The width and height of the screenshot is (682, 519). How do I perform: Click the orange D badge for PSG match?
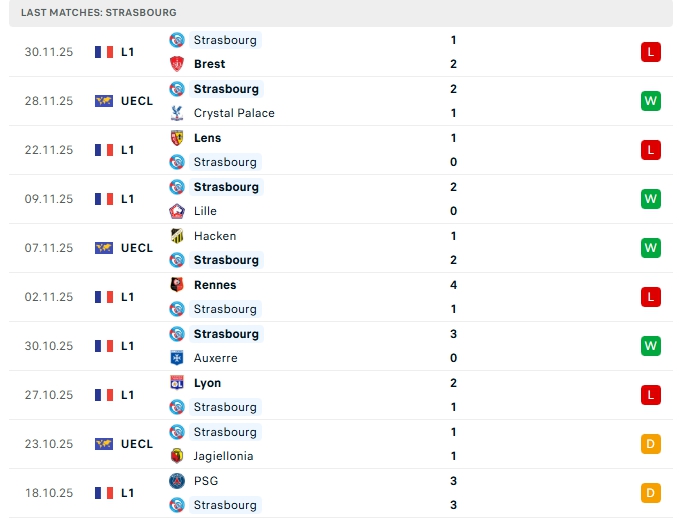[651, 493]
